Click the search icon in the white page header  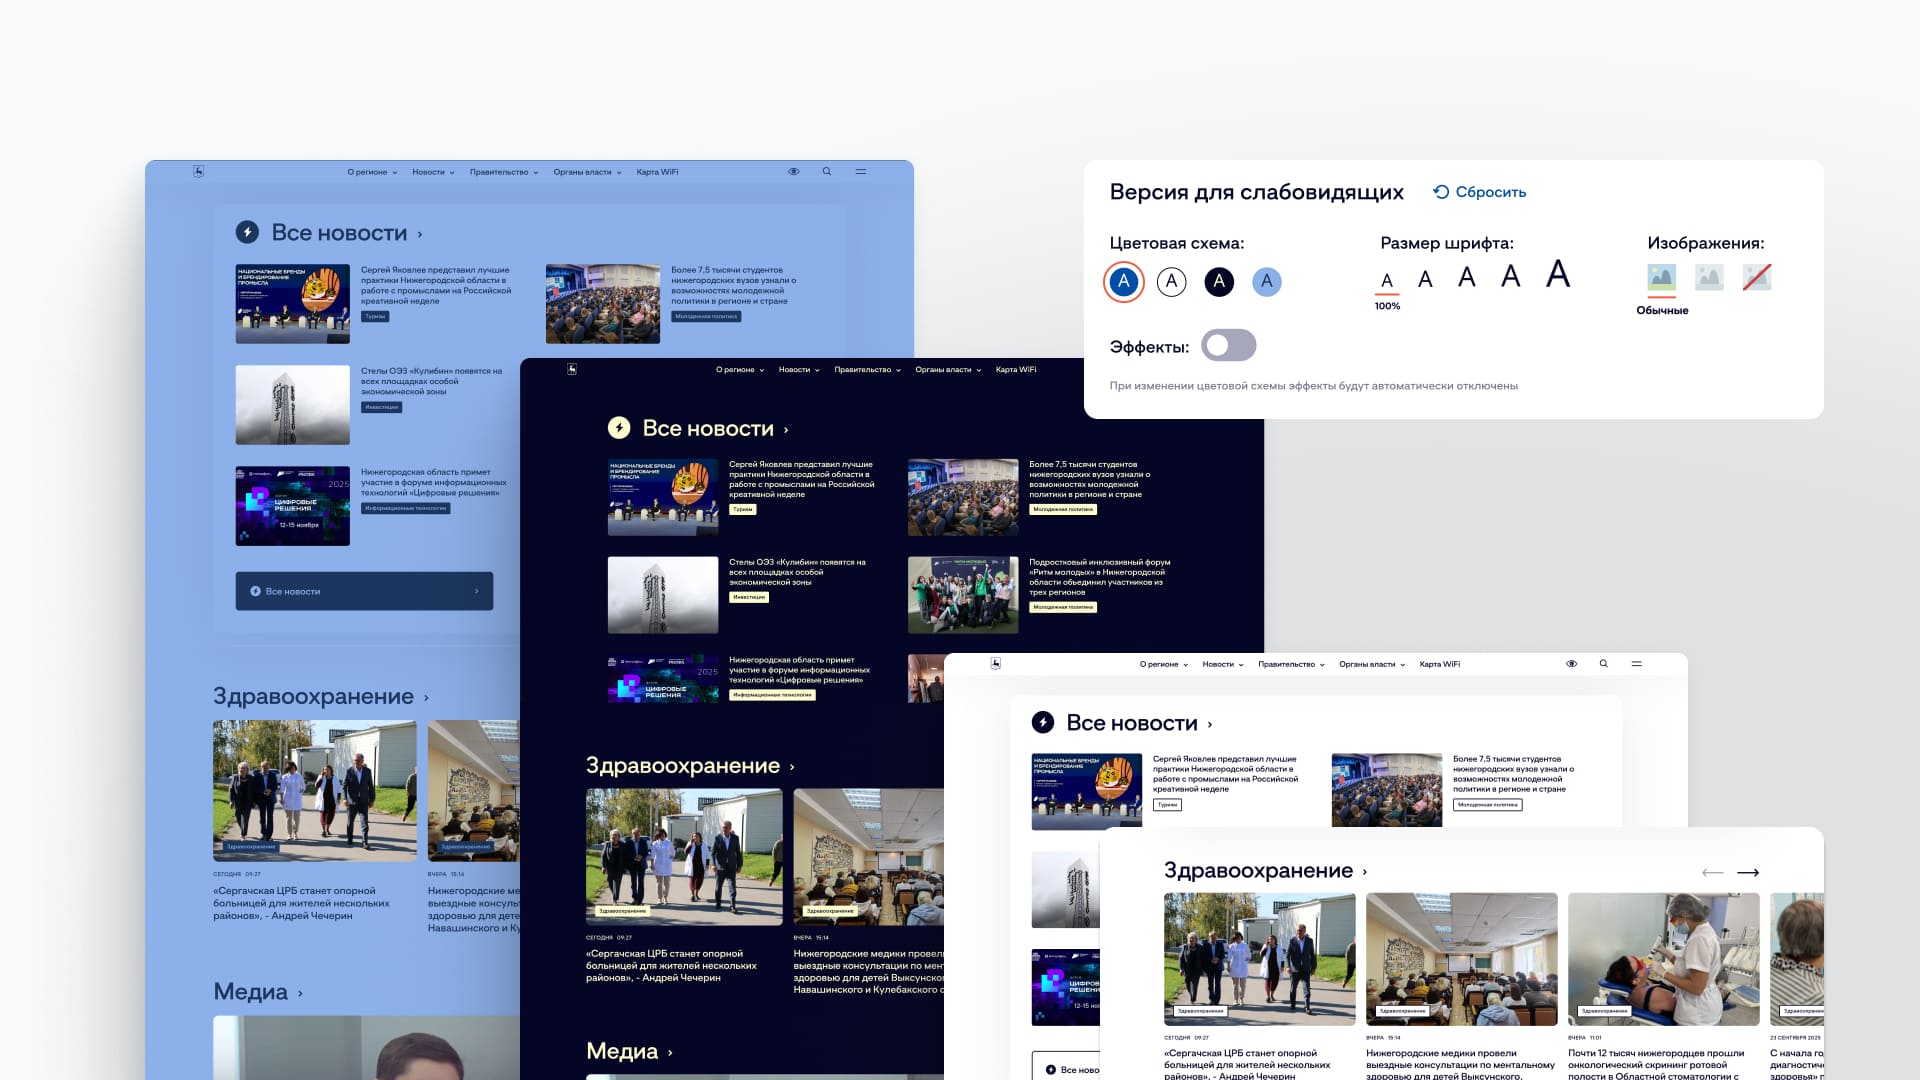pyautogui.click(x=1603, y=664)
